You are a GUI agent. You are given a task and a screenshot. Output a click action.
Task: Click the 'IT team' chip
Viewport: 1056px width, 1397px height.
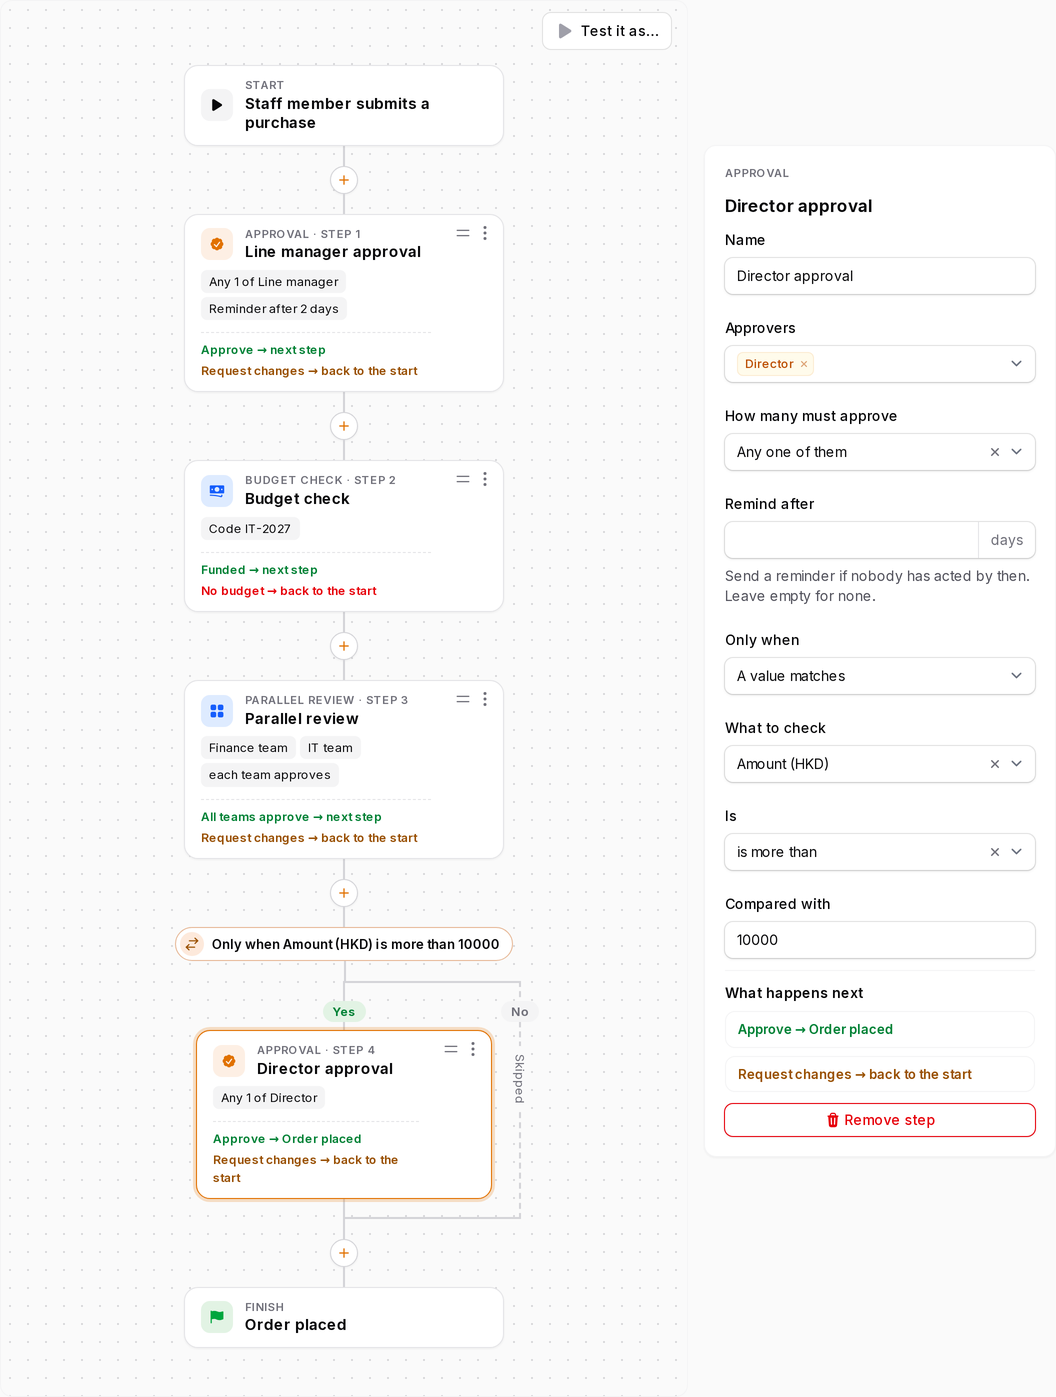point(330,748)
